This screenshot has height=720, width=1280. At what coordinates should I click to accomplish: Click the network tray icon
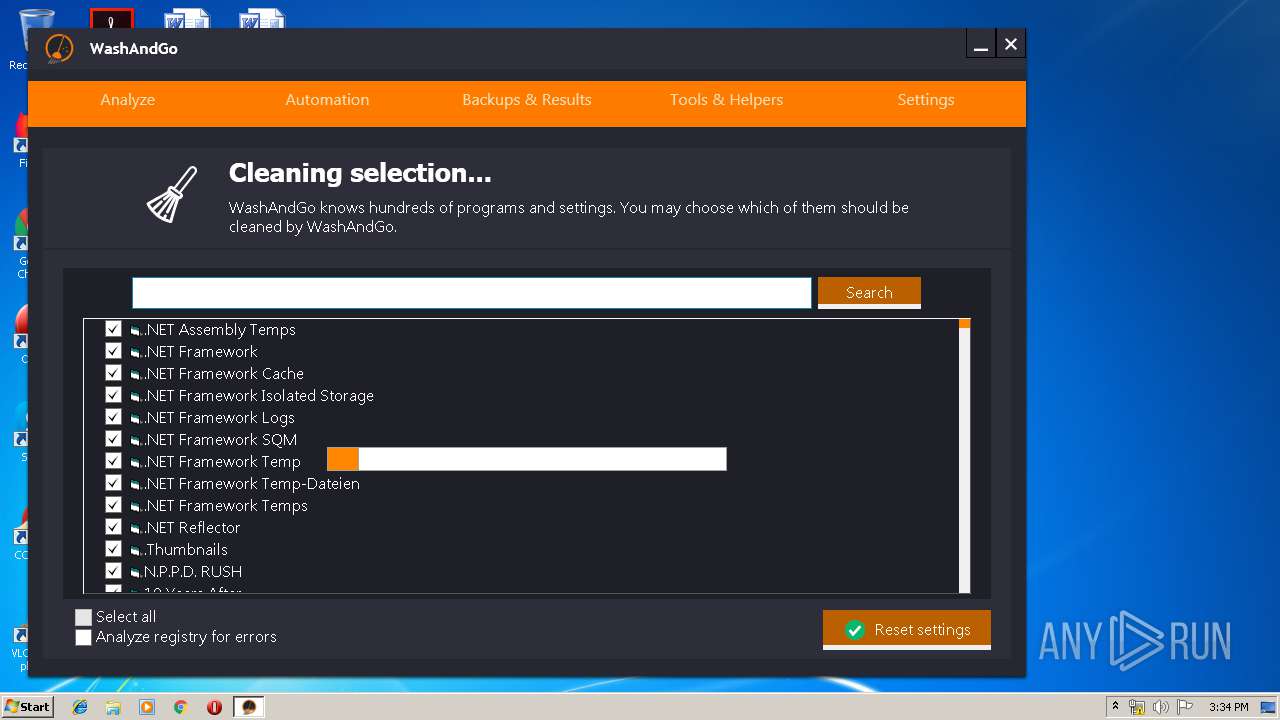tap(1137, 707)
